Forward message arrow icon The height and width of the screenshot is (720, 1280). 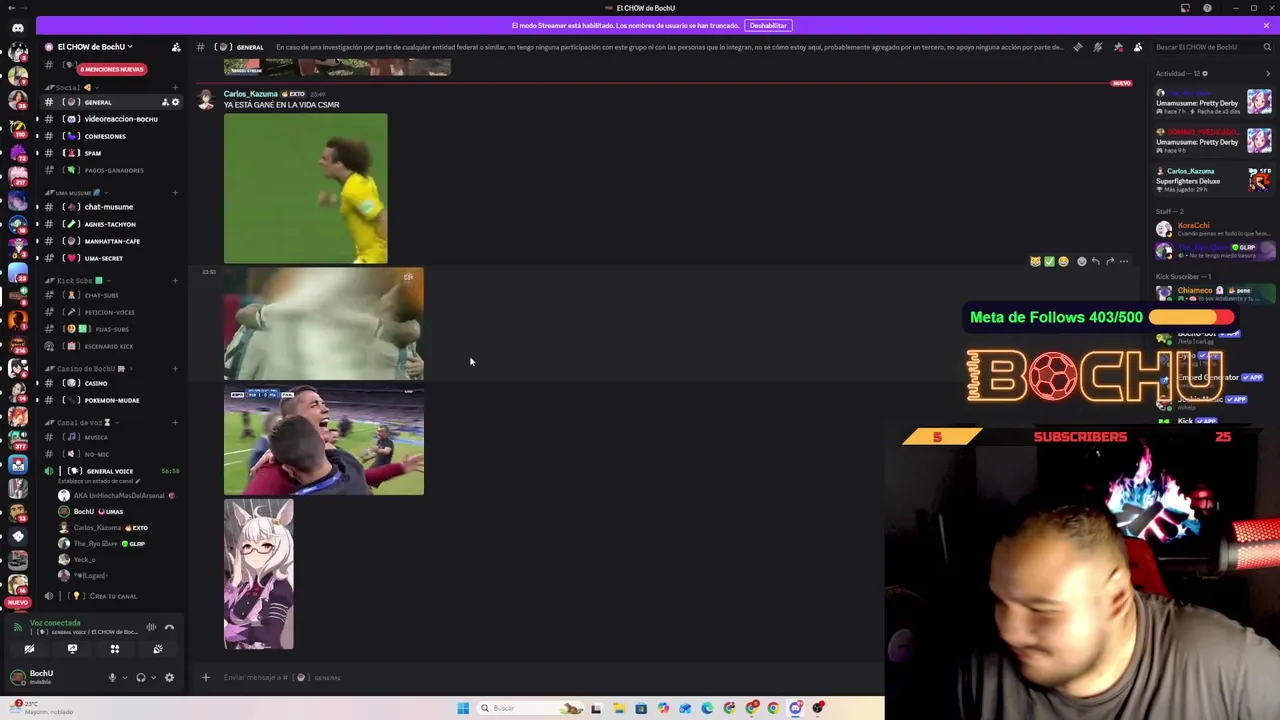1109,262
